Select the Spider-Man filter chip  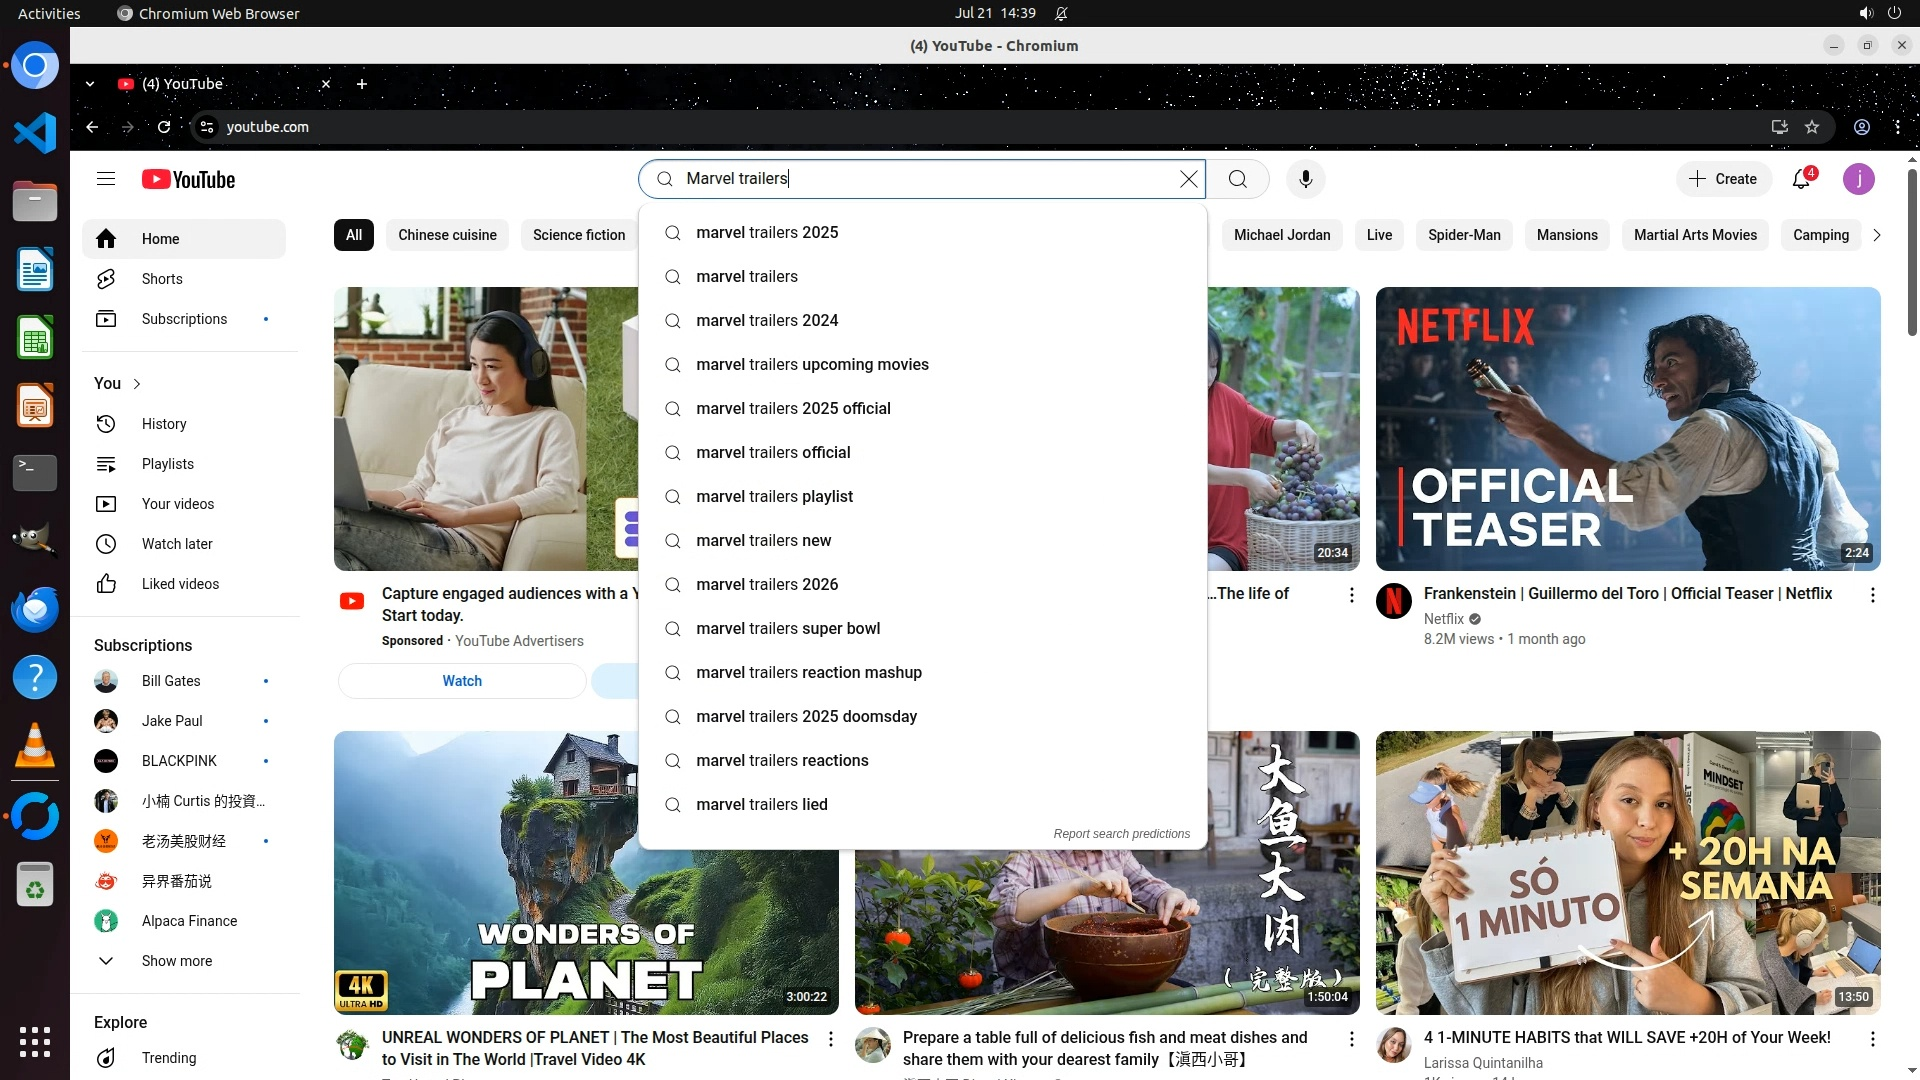click(x=1464, y=235)
